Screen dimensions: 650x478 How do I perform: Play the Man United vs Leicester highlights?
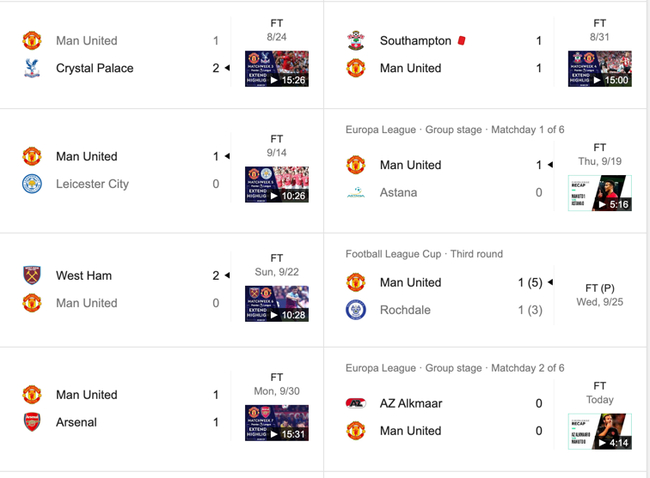tap(277, 185)
